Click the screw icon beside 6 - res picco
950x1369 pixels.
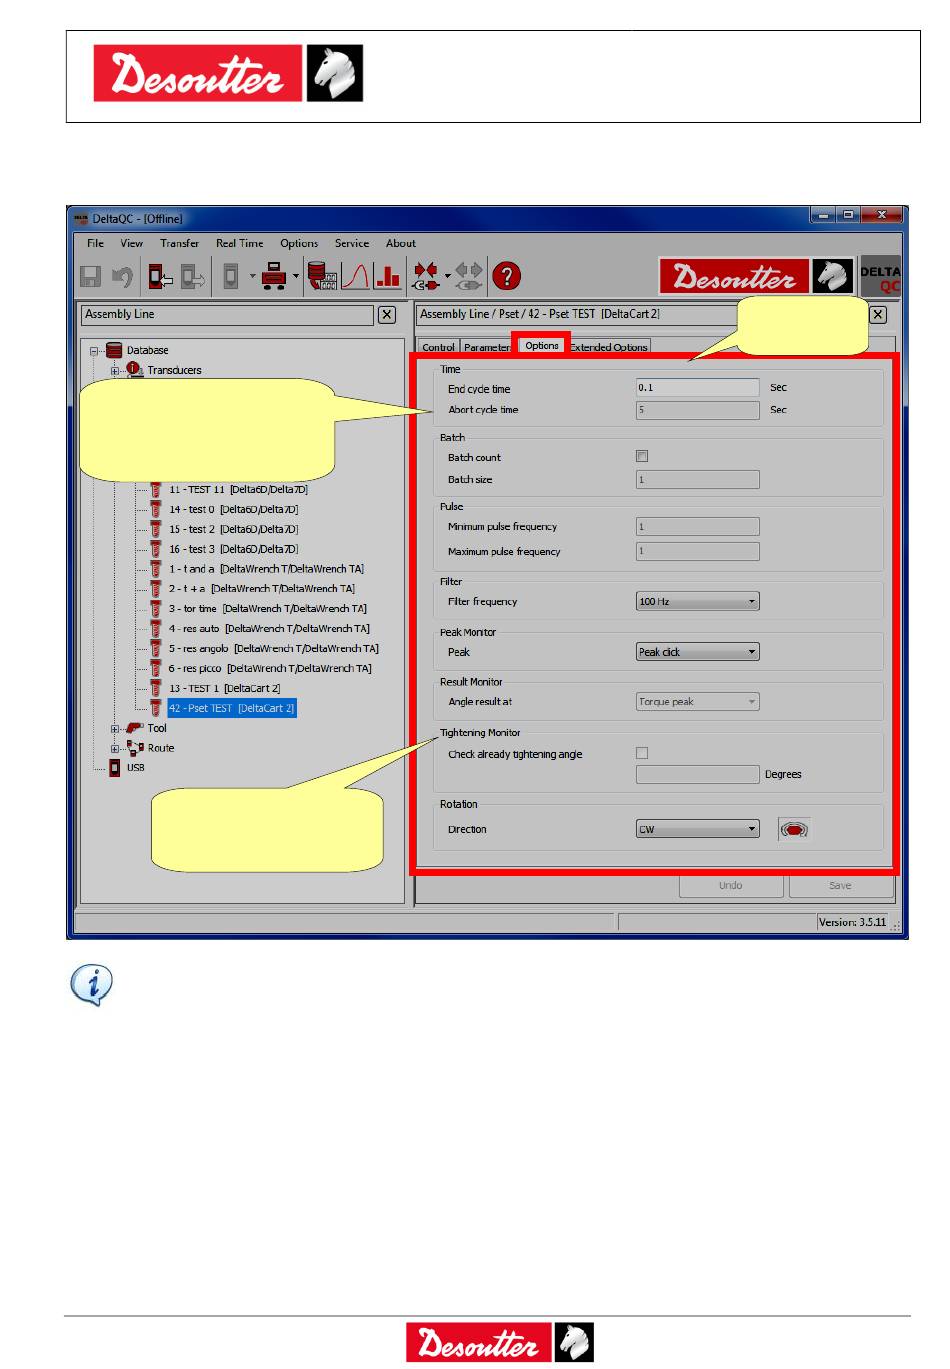(x=156, y=669)
